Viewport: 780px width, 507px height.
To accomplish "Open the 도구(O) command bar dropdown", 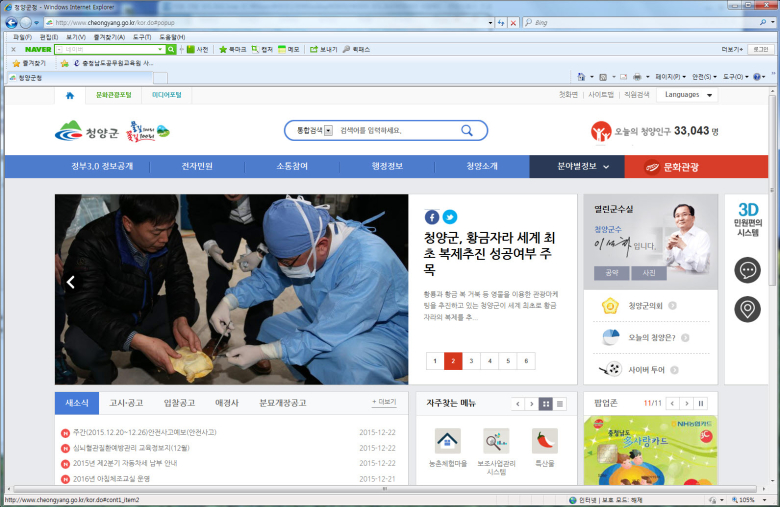I will [736, 77].
